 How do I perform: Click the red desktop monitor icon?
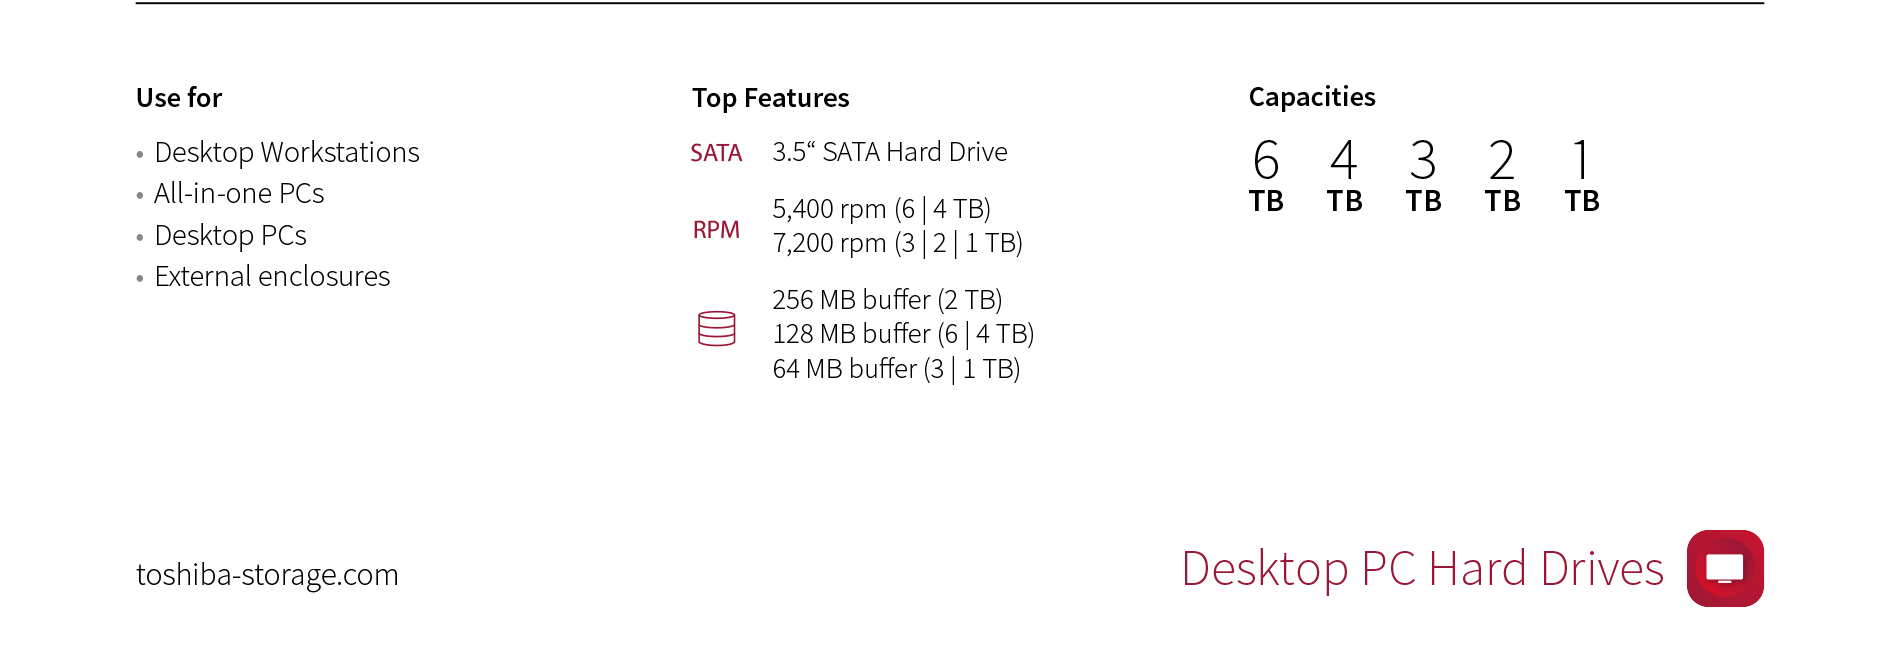pos(1725,568)
